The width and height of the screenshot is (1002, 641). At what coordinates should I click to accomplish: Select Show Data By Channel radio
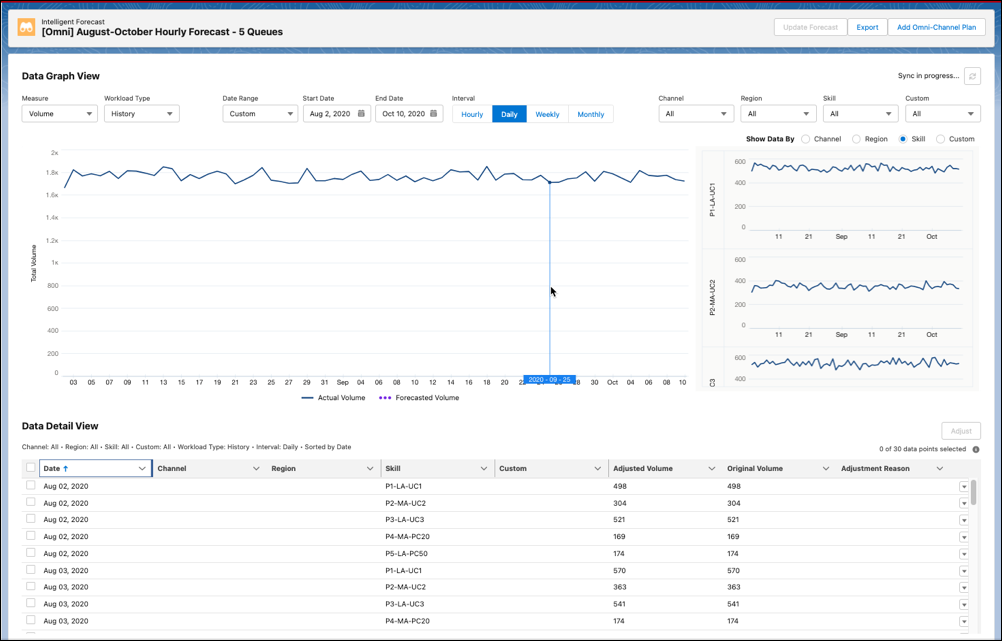click(805, 139)
